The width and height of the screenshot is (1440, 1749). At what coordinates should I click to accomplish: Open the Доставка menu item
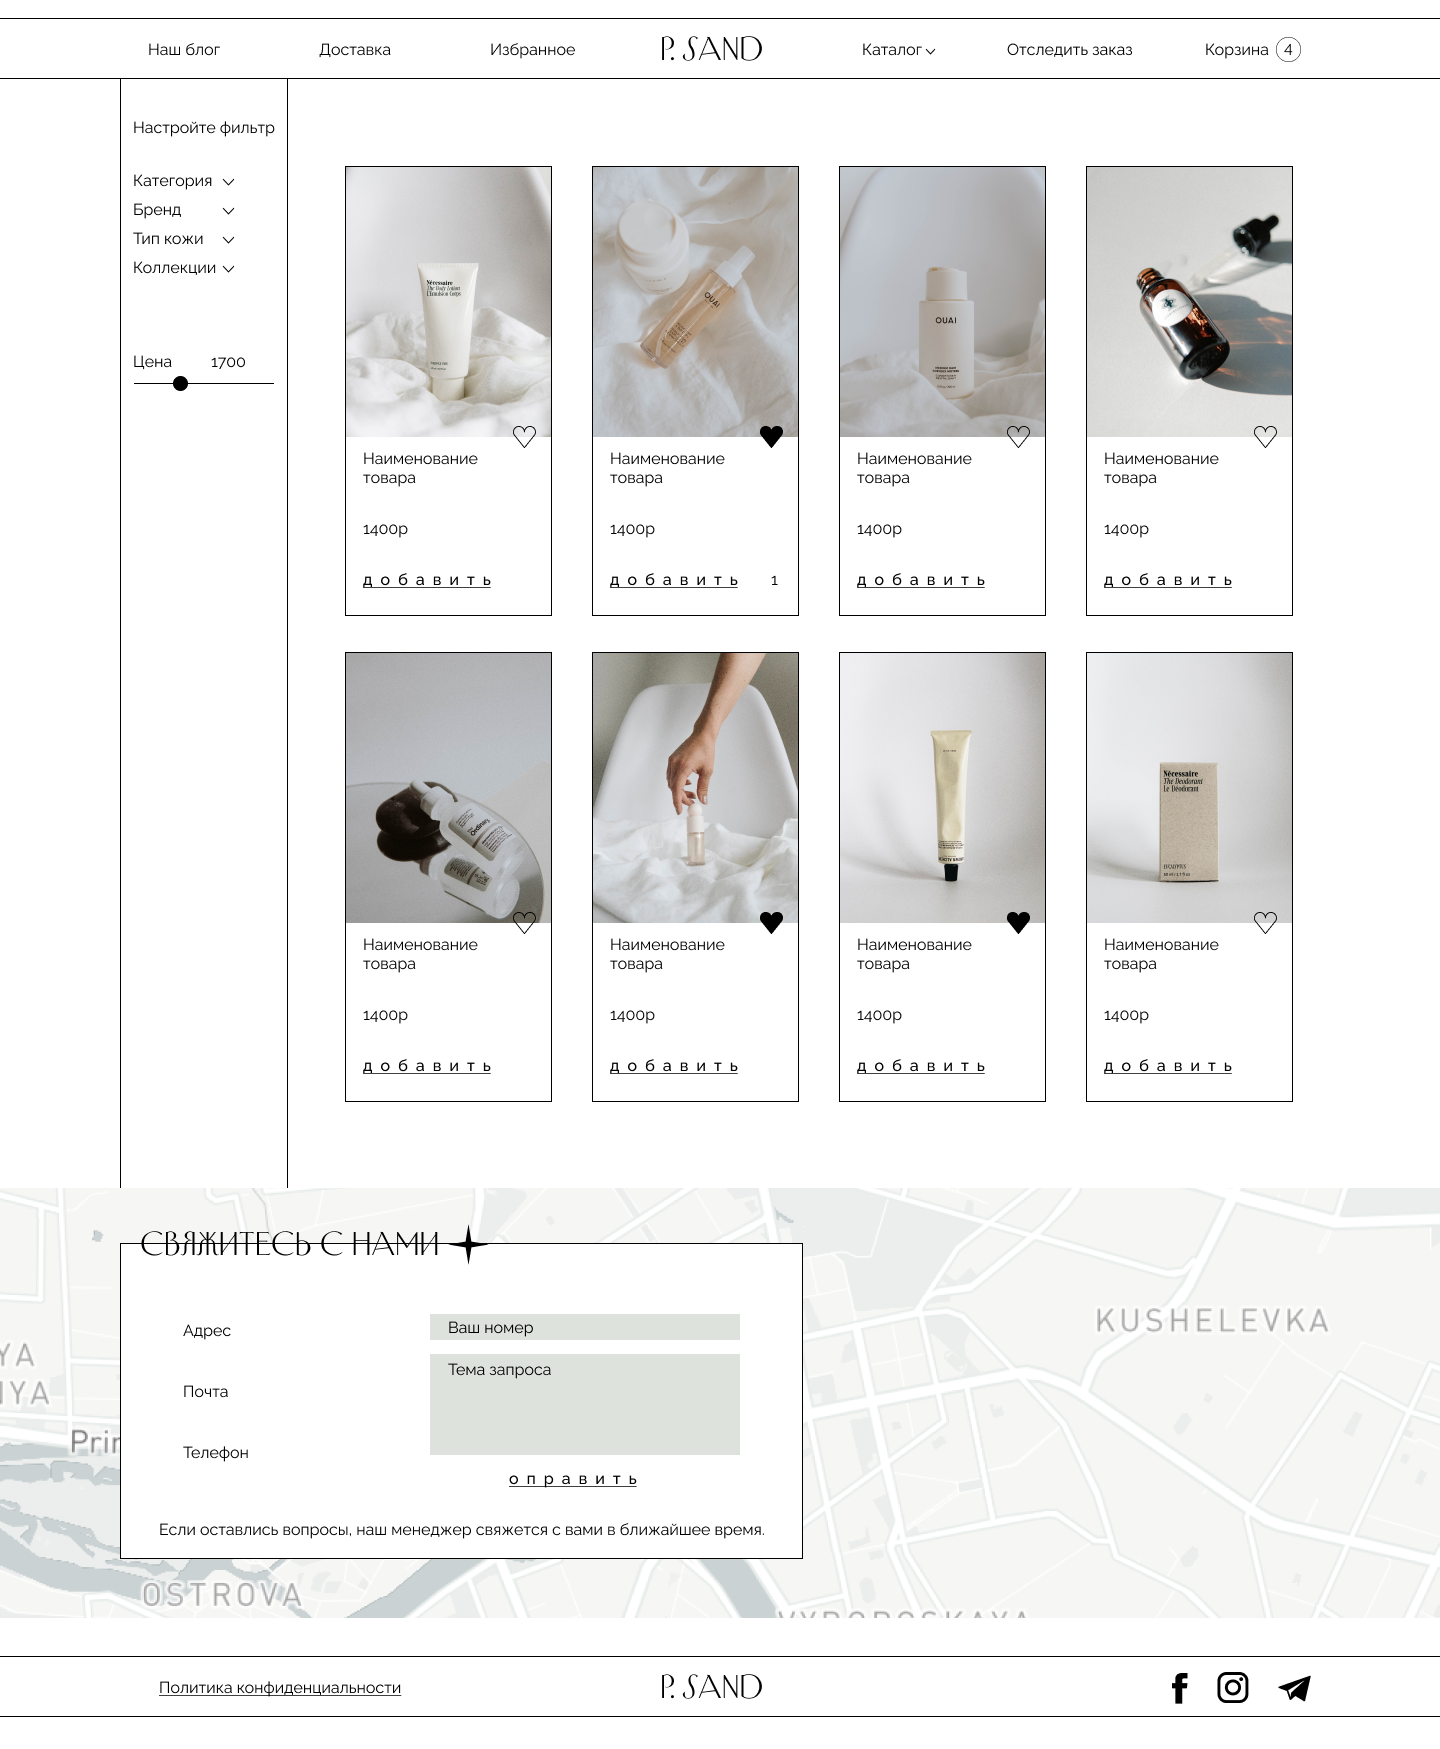(355, 49)
